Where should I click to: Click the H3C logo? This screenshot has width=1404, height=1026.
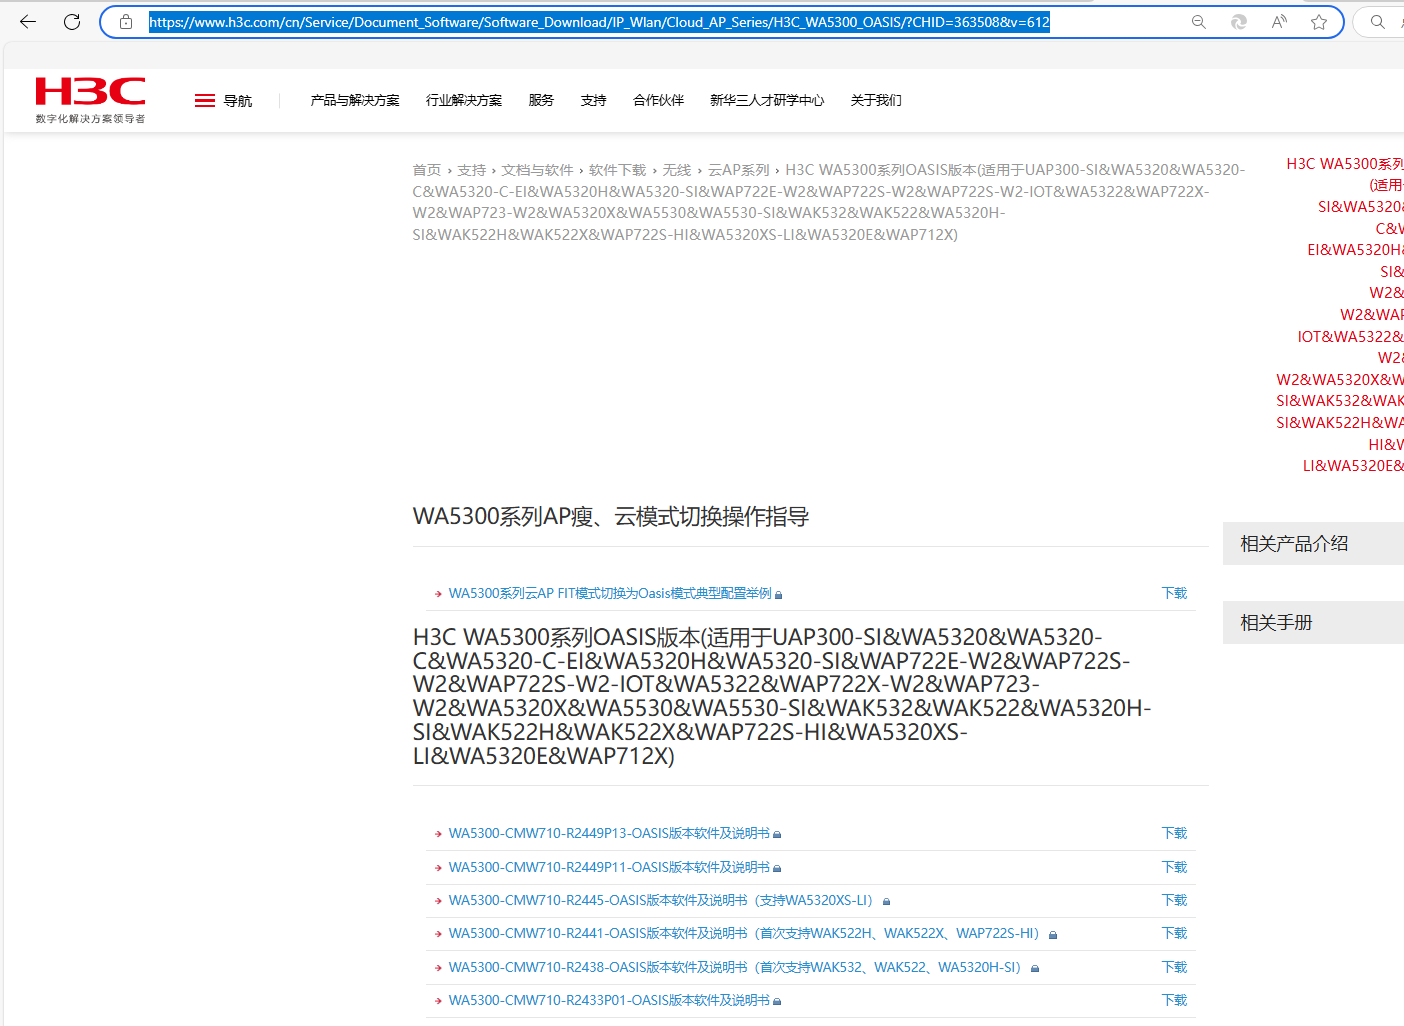pyautogui.click(x=90, y=100)
